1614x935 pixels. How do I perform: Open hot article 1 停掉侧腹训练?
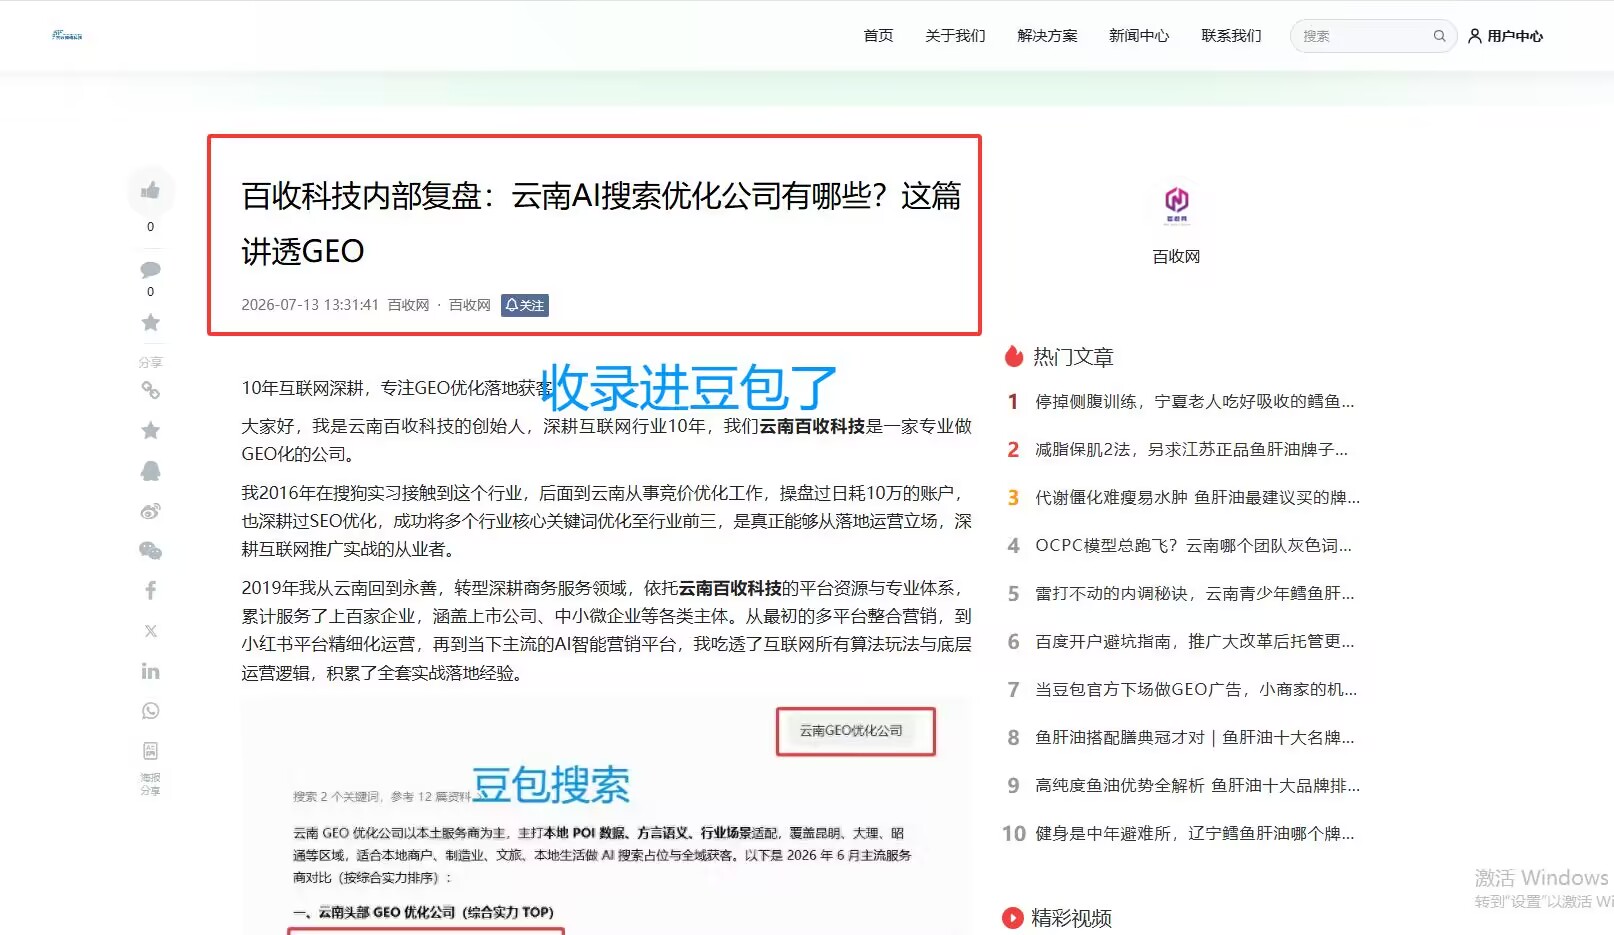tap(1194, 402)
